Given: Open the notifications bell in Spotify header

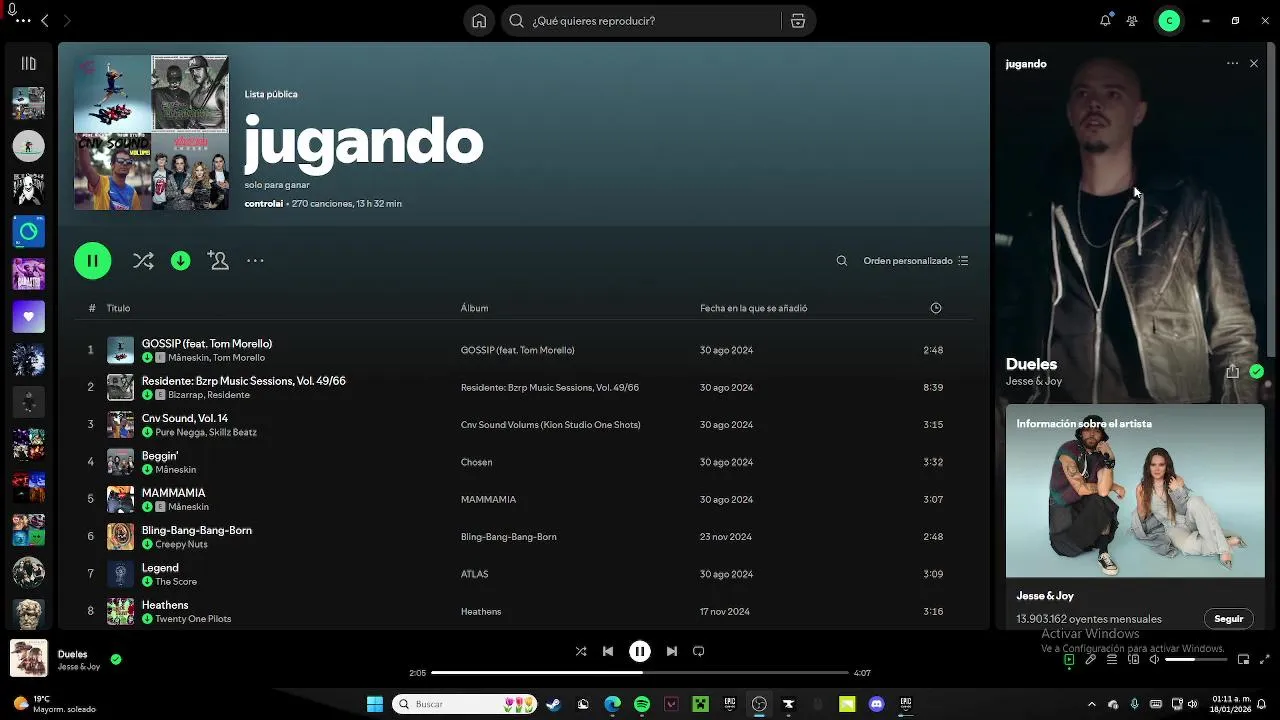Looking at the screenshot, I should tap(1105, 21).
